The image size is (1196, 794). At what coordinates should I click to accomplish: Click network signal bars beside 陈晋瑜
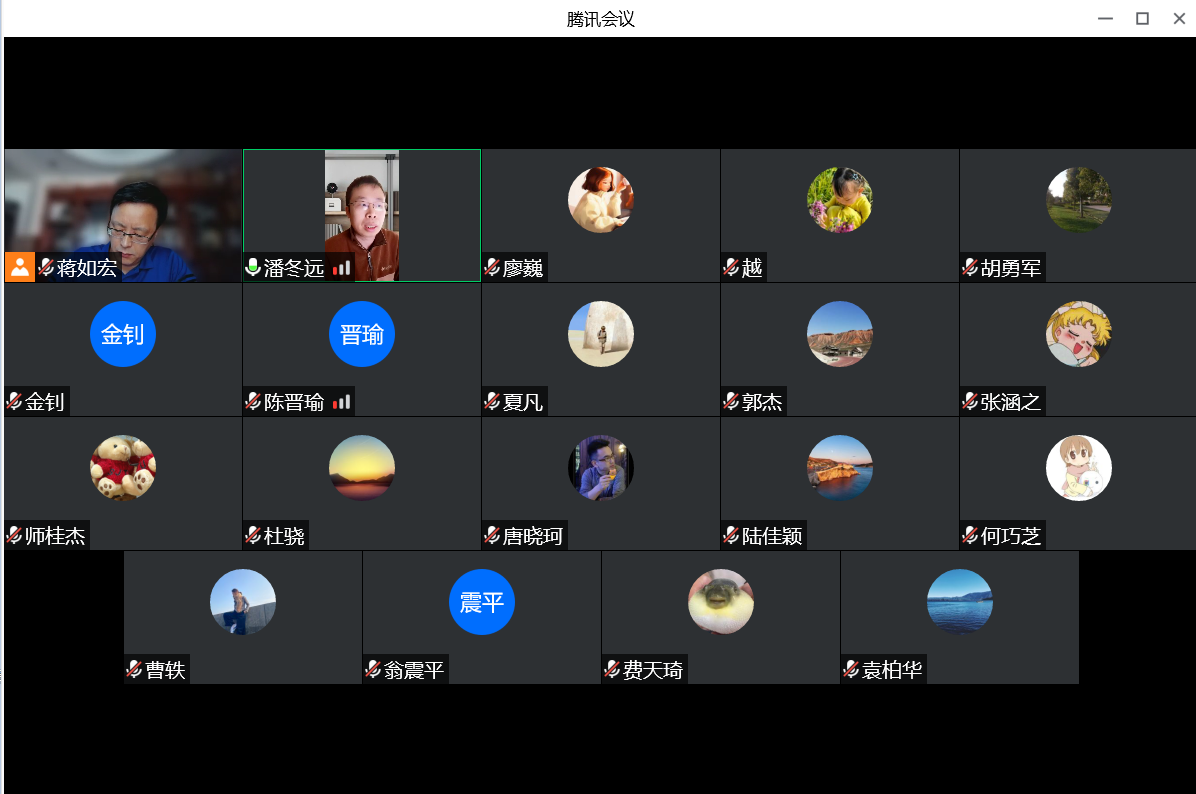coord(342,402)
